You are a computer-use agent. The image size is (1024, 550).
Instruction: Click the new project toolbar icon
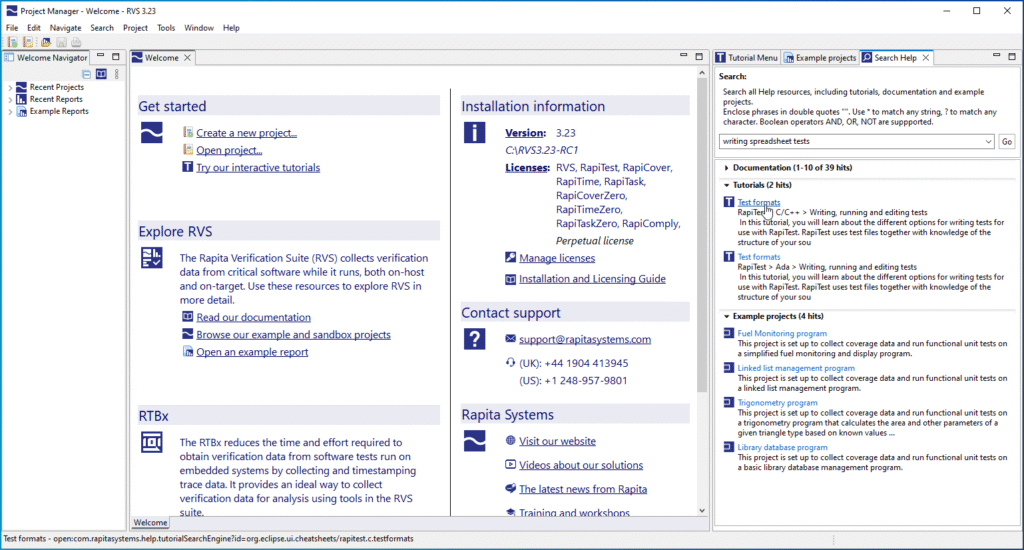(12, 42)
